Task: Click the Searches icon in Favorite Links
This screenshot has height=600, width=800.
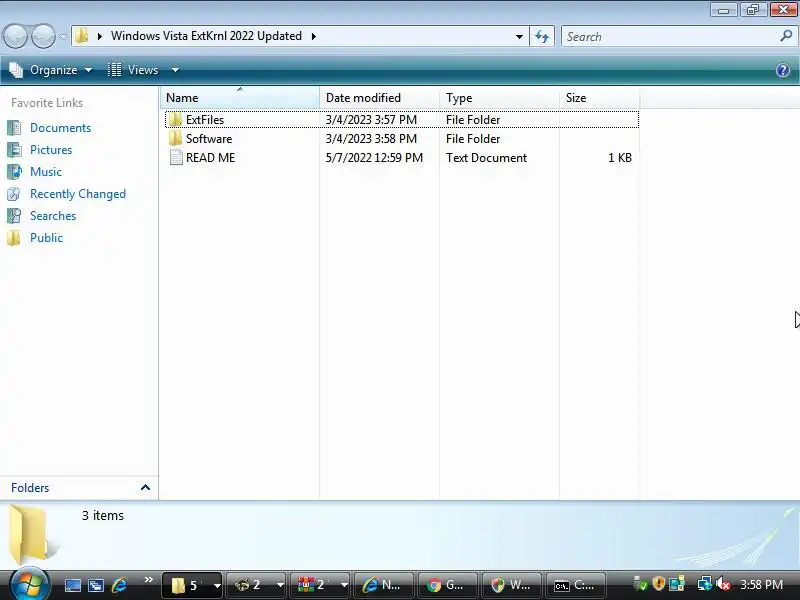Action: click(x=14, y=216)
